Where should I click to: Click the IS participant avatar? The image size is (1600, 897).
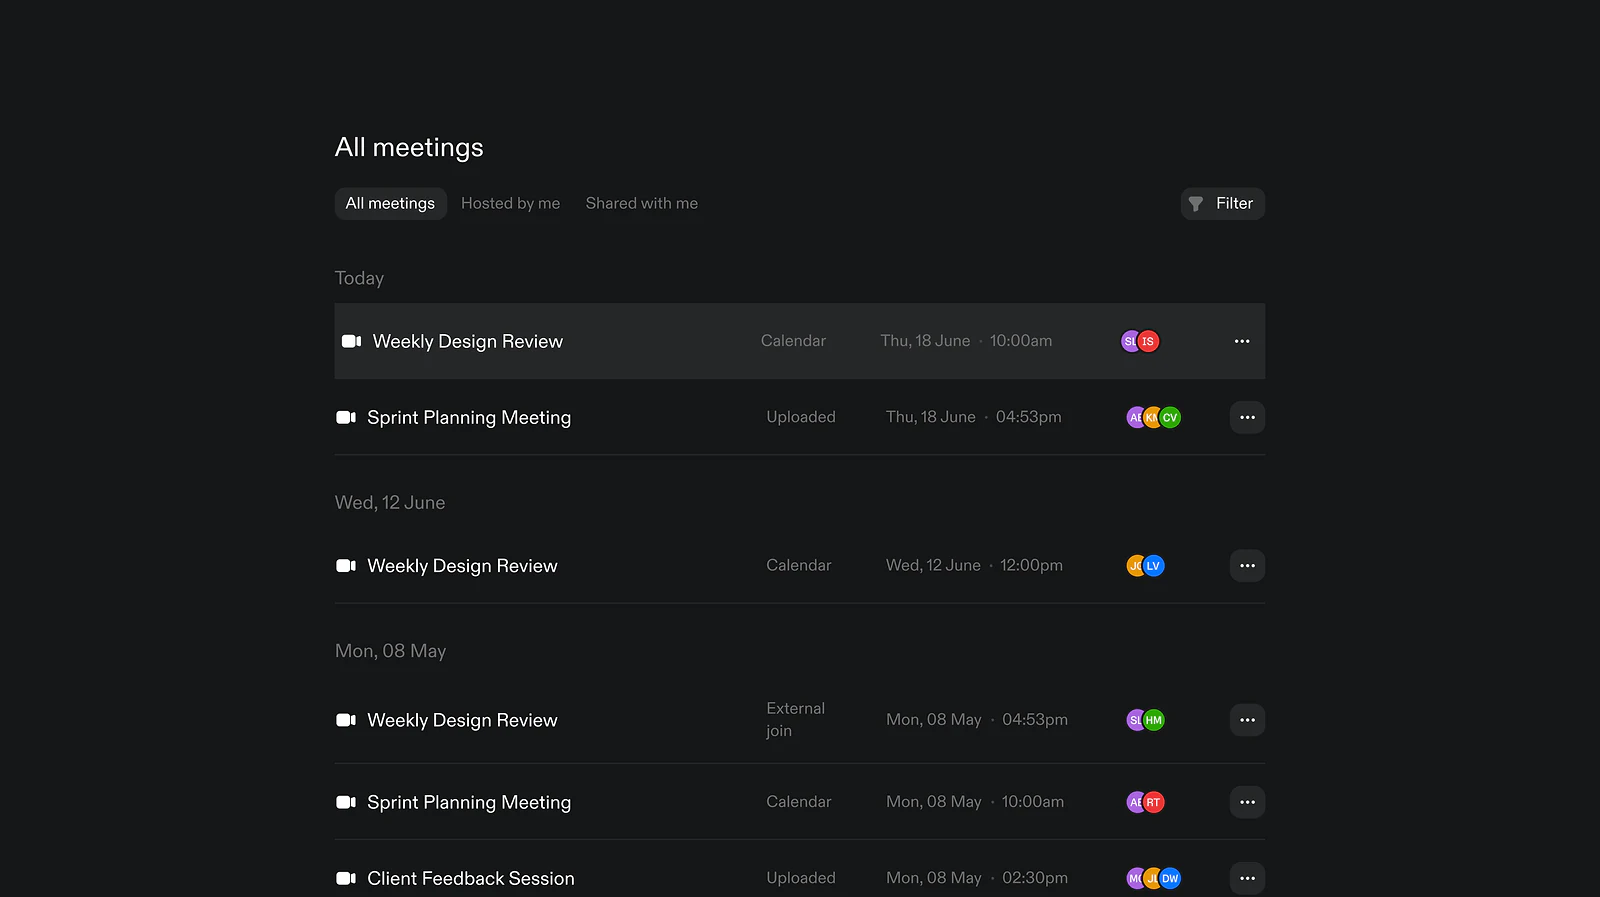point(1148,341)
